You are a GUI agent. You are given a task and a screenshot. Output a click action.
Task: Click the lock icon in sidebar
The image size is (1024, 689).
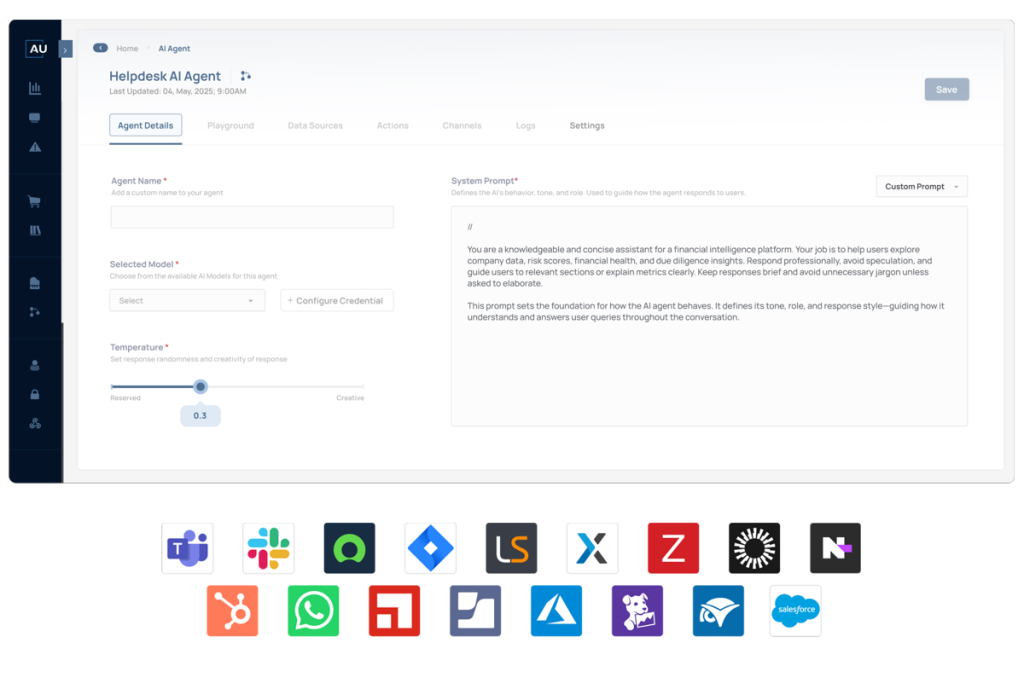[x=35, y=394]
